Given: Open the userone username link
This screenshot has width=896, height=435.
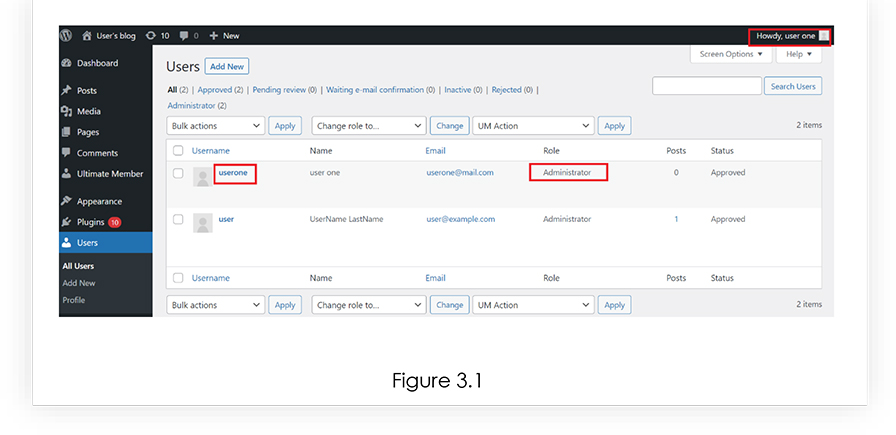Looking at the screenshot, I should [233, 172].
